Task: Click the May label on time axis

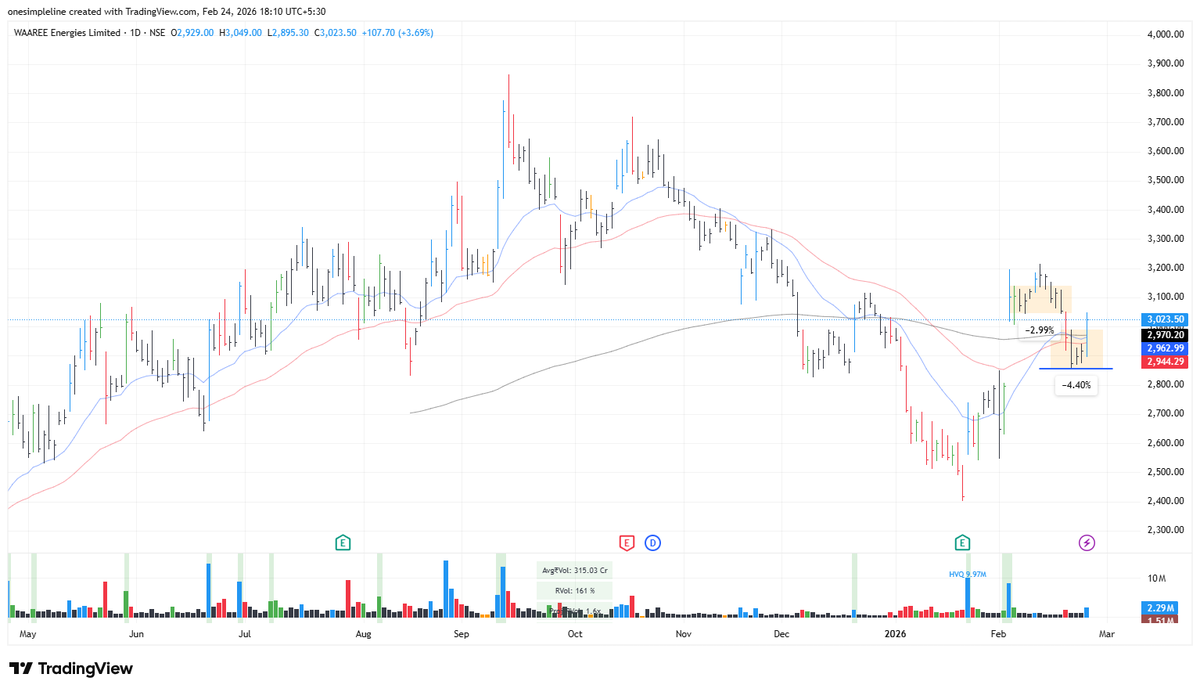Action: pyautogui.click(x=28, y=634)
